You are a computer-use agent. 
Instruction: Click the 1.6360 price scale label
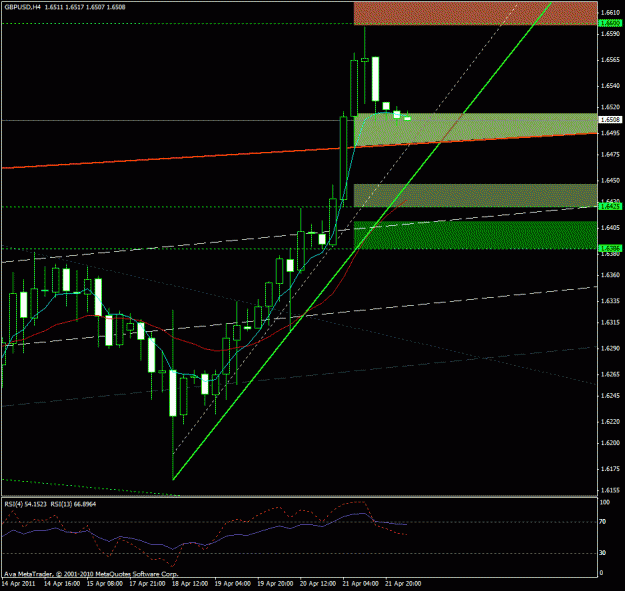click(610, 275)
